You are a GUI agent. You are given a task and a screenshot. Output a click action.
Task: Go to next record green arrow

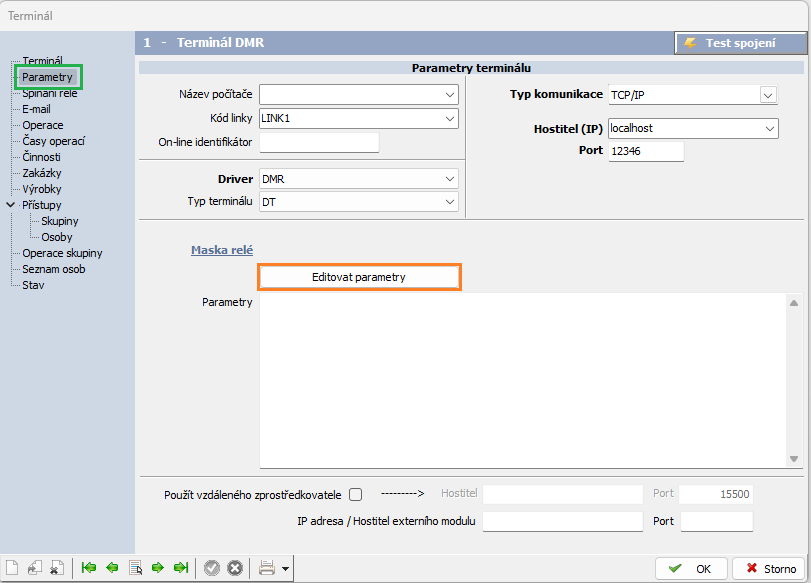158,568
